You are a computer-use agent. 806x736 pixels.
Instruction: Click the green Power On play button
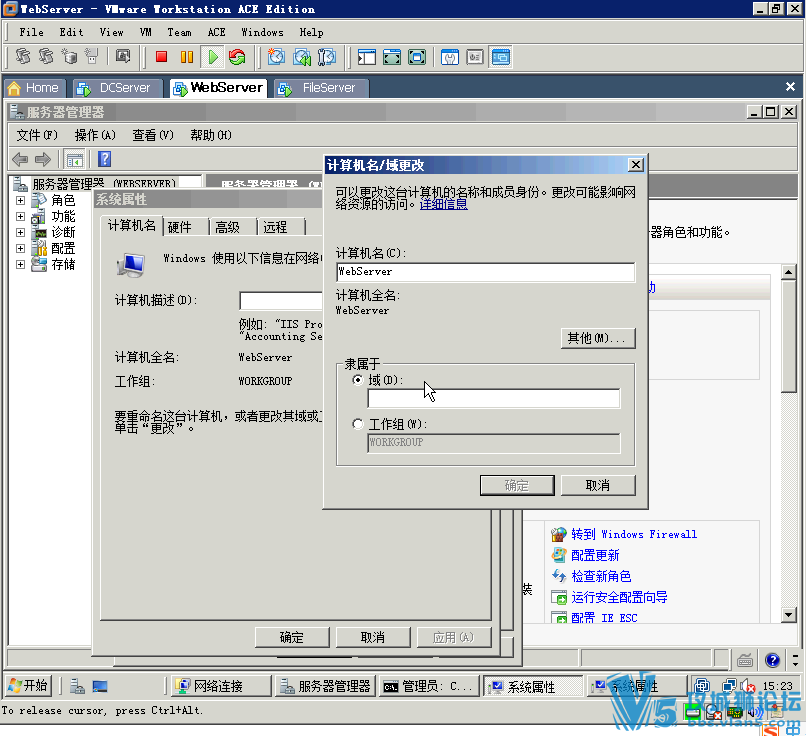point(213,57)
